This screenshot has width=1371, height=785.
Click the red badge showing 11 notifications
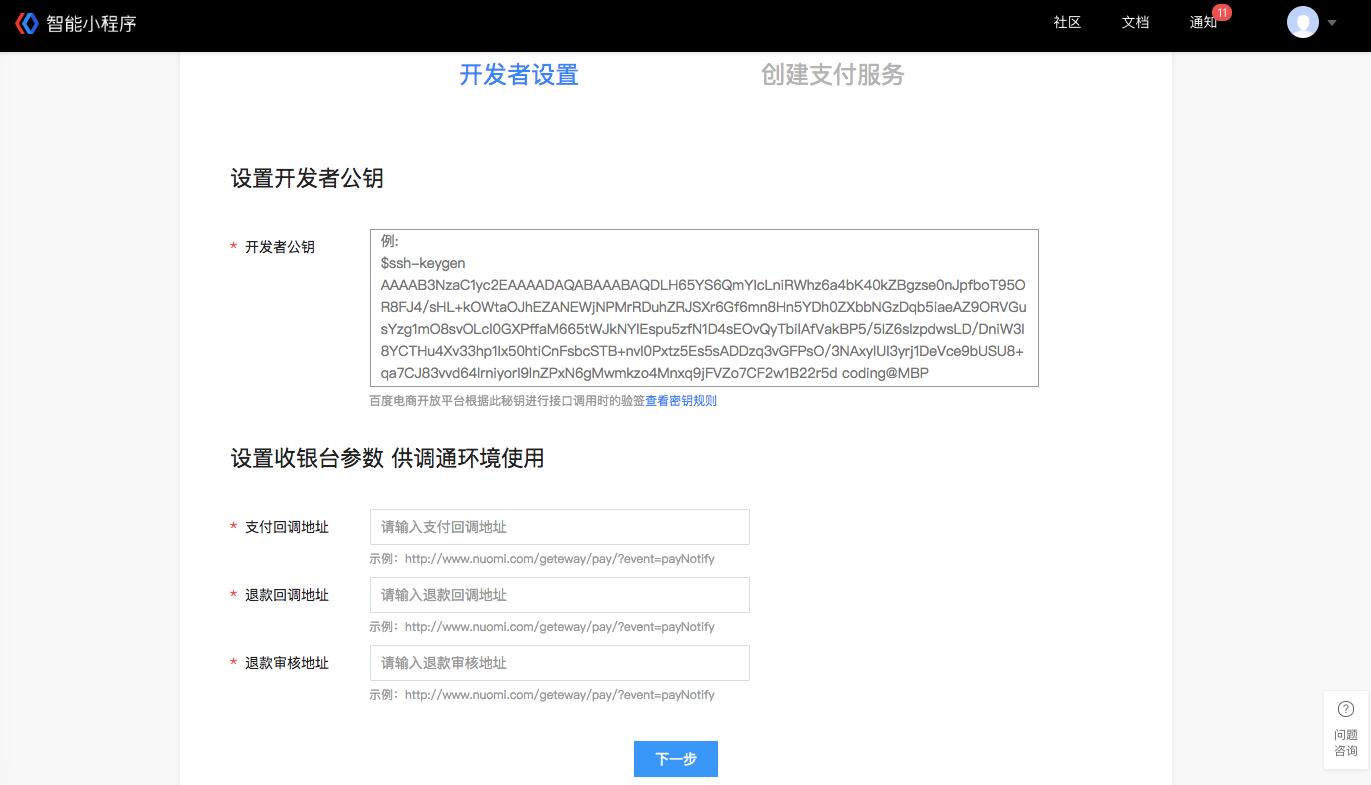coord(1222,12)
